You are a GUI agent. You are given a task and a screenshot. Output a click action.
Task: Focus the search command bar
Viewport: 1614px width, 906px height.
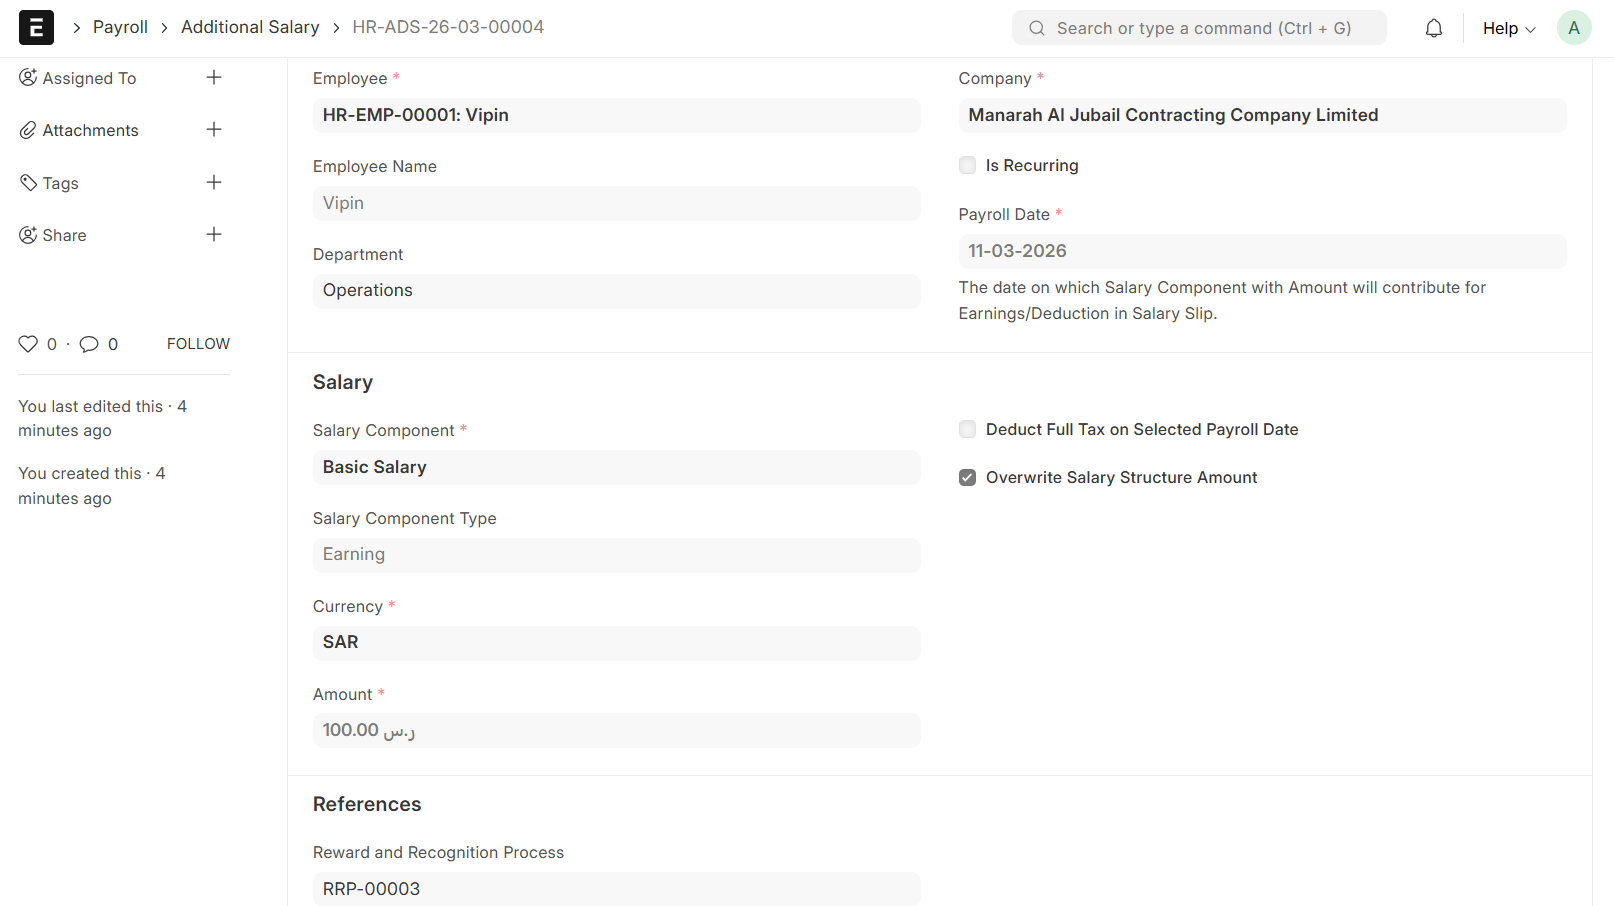point(1200,28)
